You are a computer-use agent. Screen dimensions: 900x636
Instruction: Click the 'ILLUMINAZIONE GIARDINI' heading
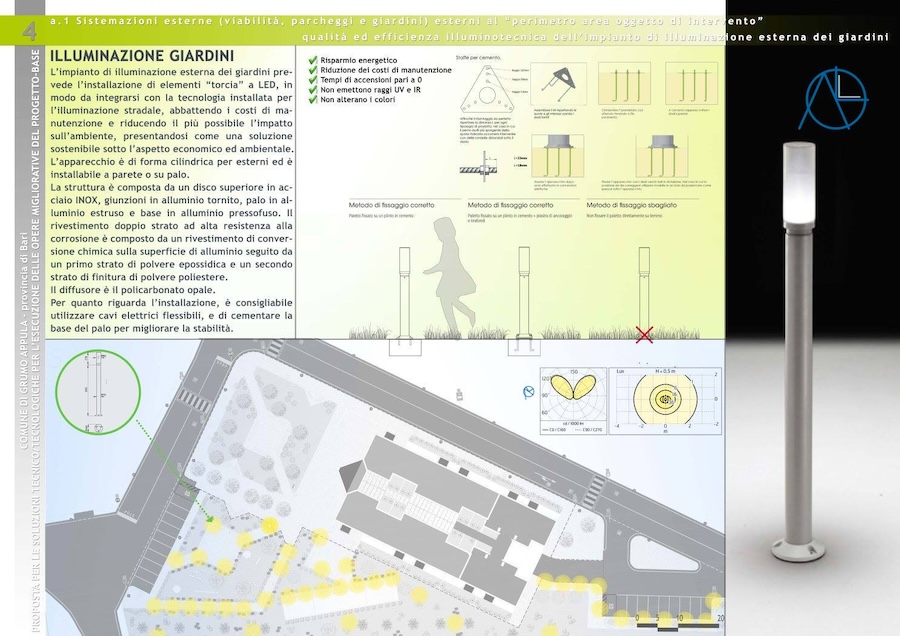point(142,57)
